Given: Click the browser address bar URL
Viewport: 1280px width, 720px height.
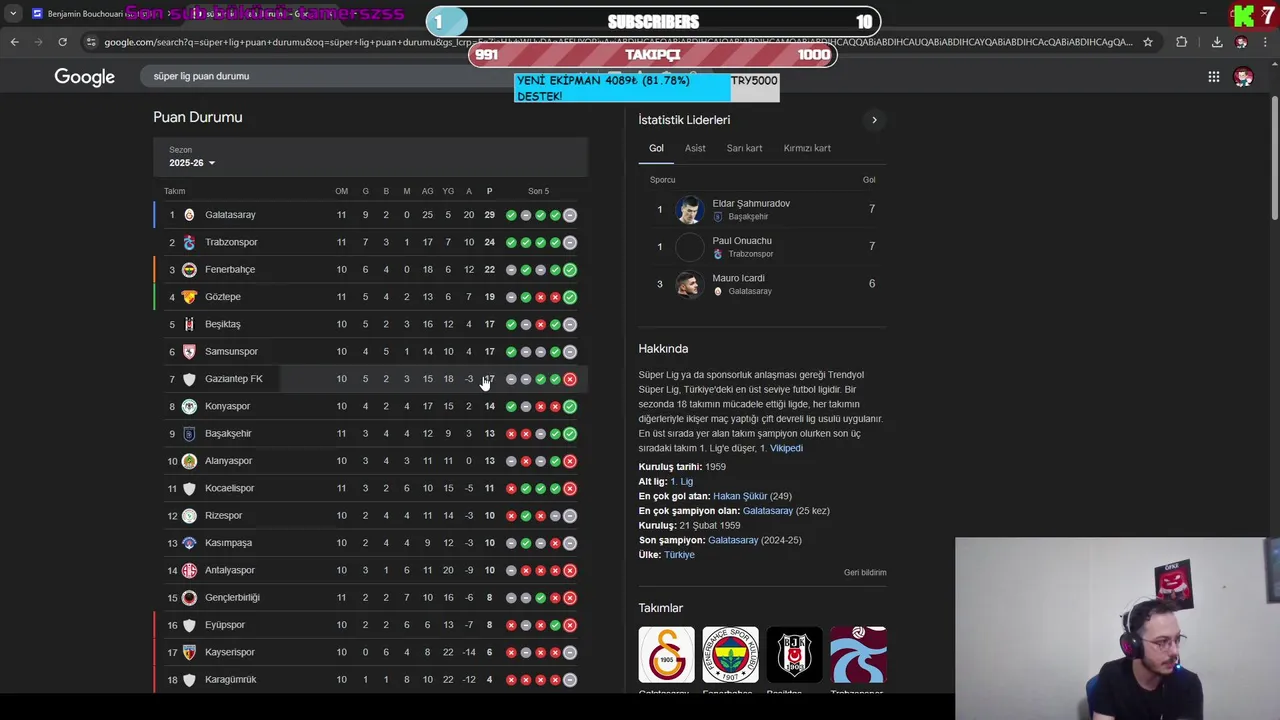Looking at the screenshot, I should [618, 42].
